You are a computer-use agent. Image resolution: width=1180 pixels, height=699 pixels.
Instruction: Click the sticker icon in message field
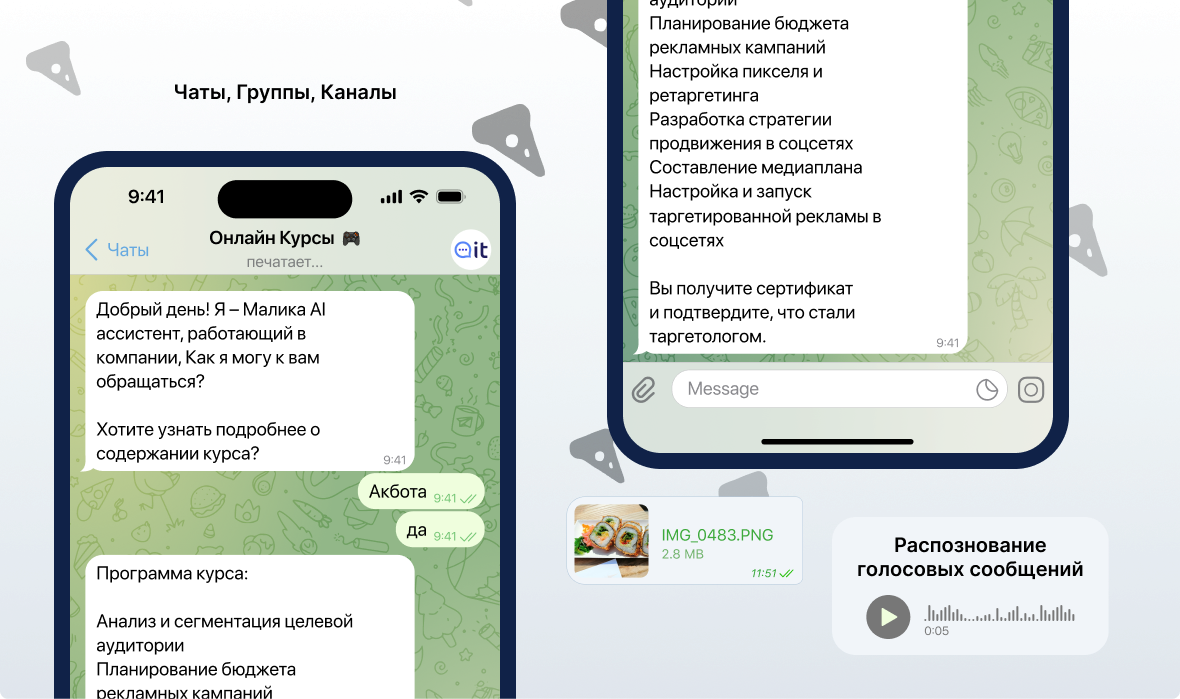(x=986, y=389)
